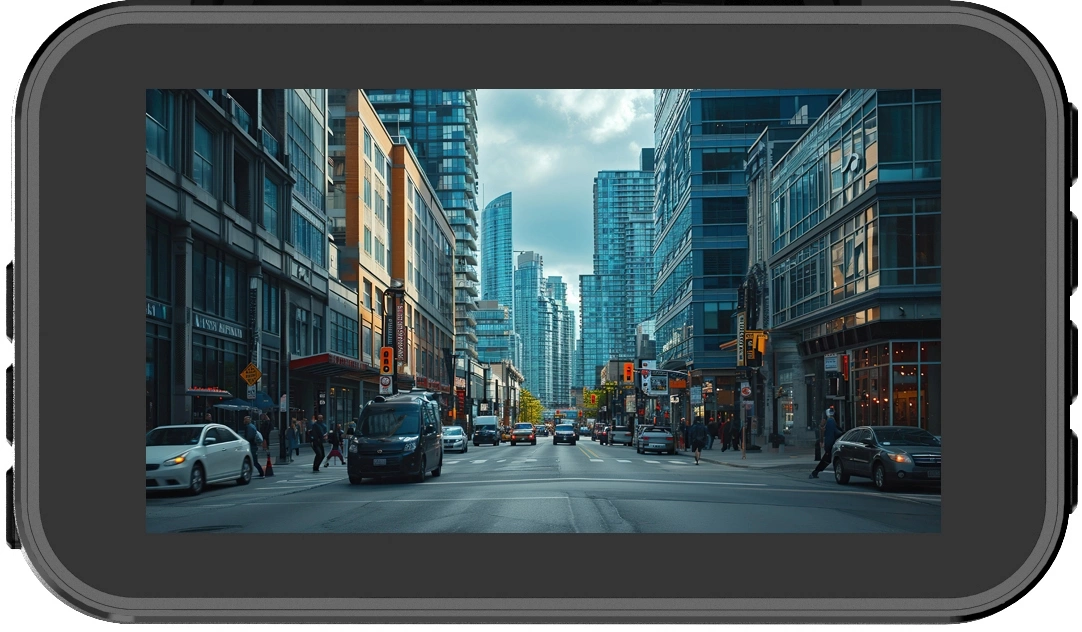This screenshot has height=632, width=1082.
Task: Tap the pedestrian stepping off the right curb
Action: point(826,443)
